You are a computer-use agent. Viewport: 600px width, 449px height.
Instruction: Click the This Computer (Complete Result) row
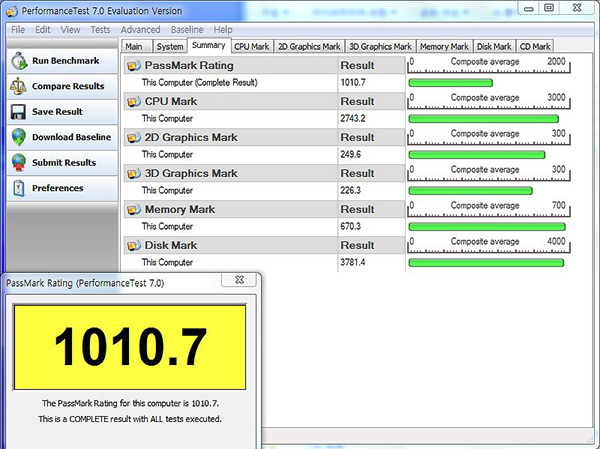(x=264, y=83)
